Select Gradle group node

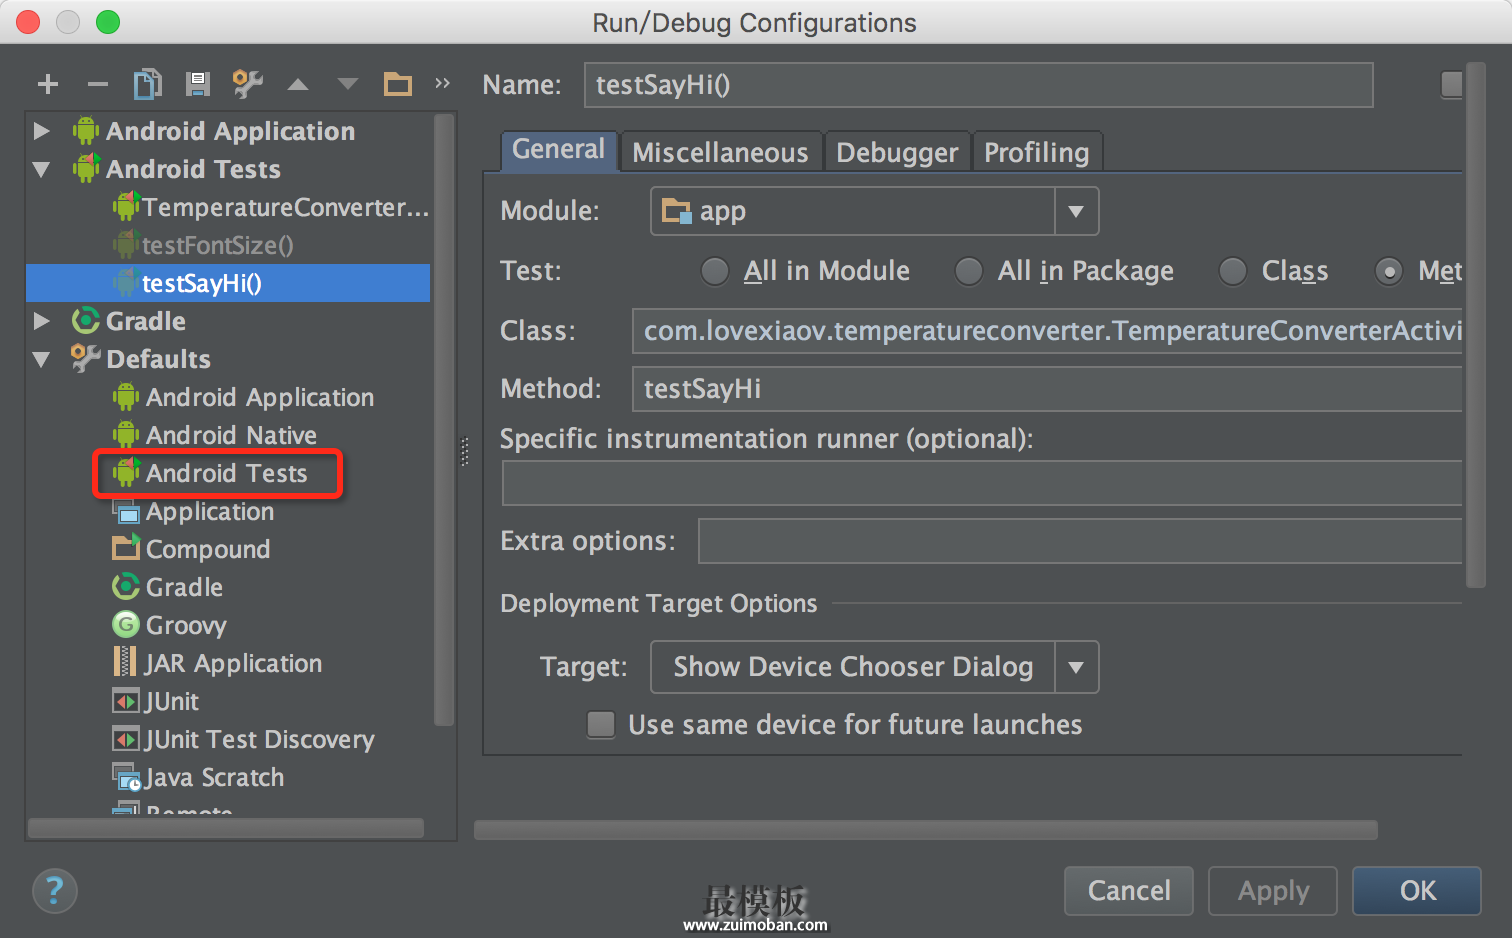(145, 321)
